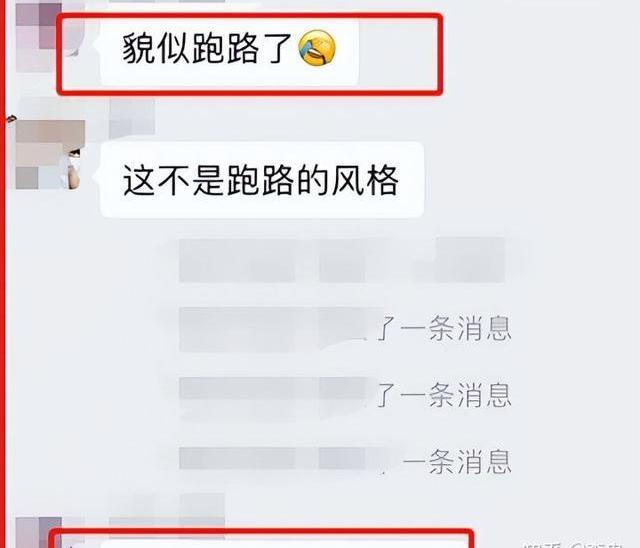Click the 知乎 watermark at bottom right
The height and width of the screenshot is (548, 640).
571,545
